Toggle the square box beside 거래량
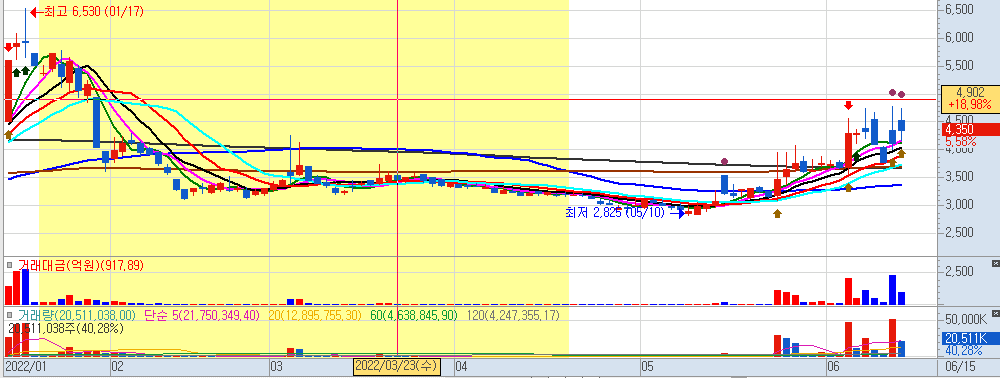Image resolution: width=1000 pixels, height=378 pixels. point(10,315)
